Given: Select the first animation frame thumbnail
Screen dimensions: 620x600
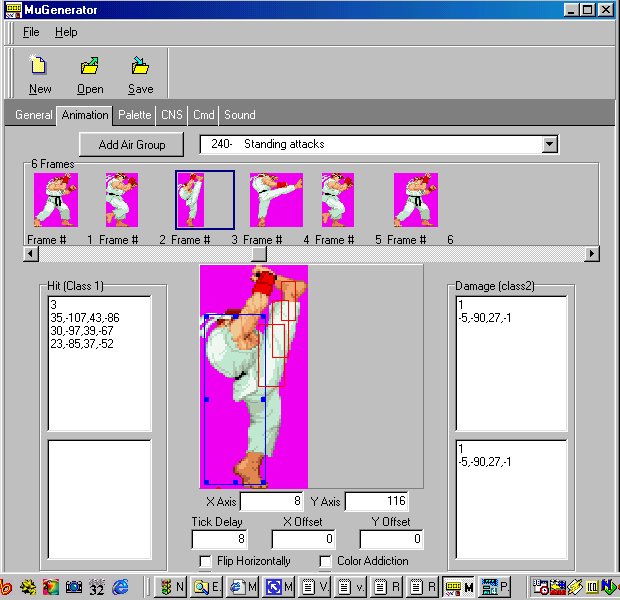Looking at the screenshot, I should [x=55, y=199].
